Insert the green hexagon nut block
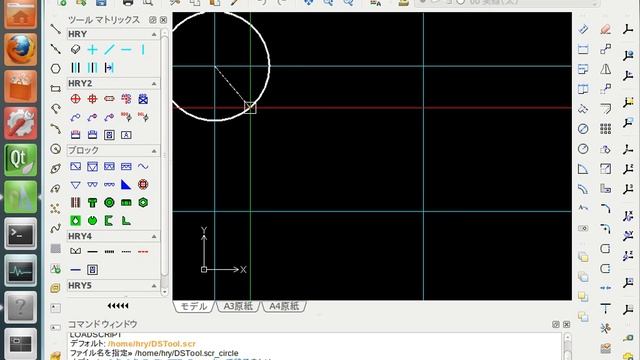The image size is (640, 360). click(x=143, y=202)
